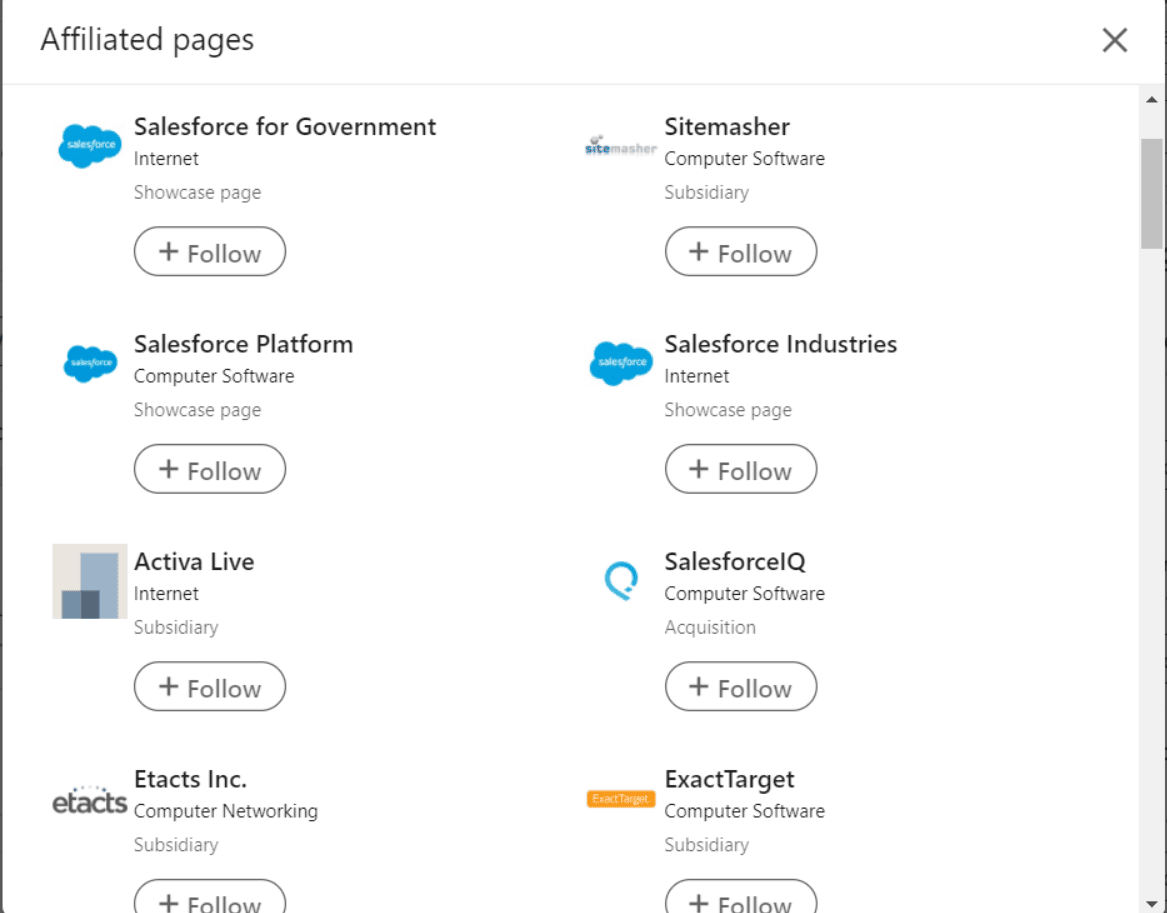Click the orange ExactTarget logo
1167x913 pixels.
pos(620,799)
